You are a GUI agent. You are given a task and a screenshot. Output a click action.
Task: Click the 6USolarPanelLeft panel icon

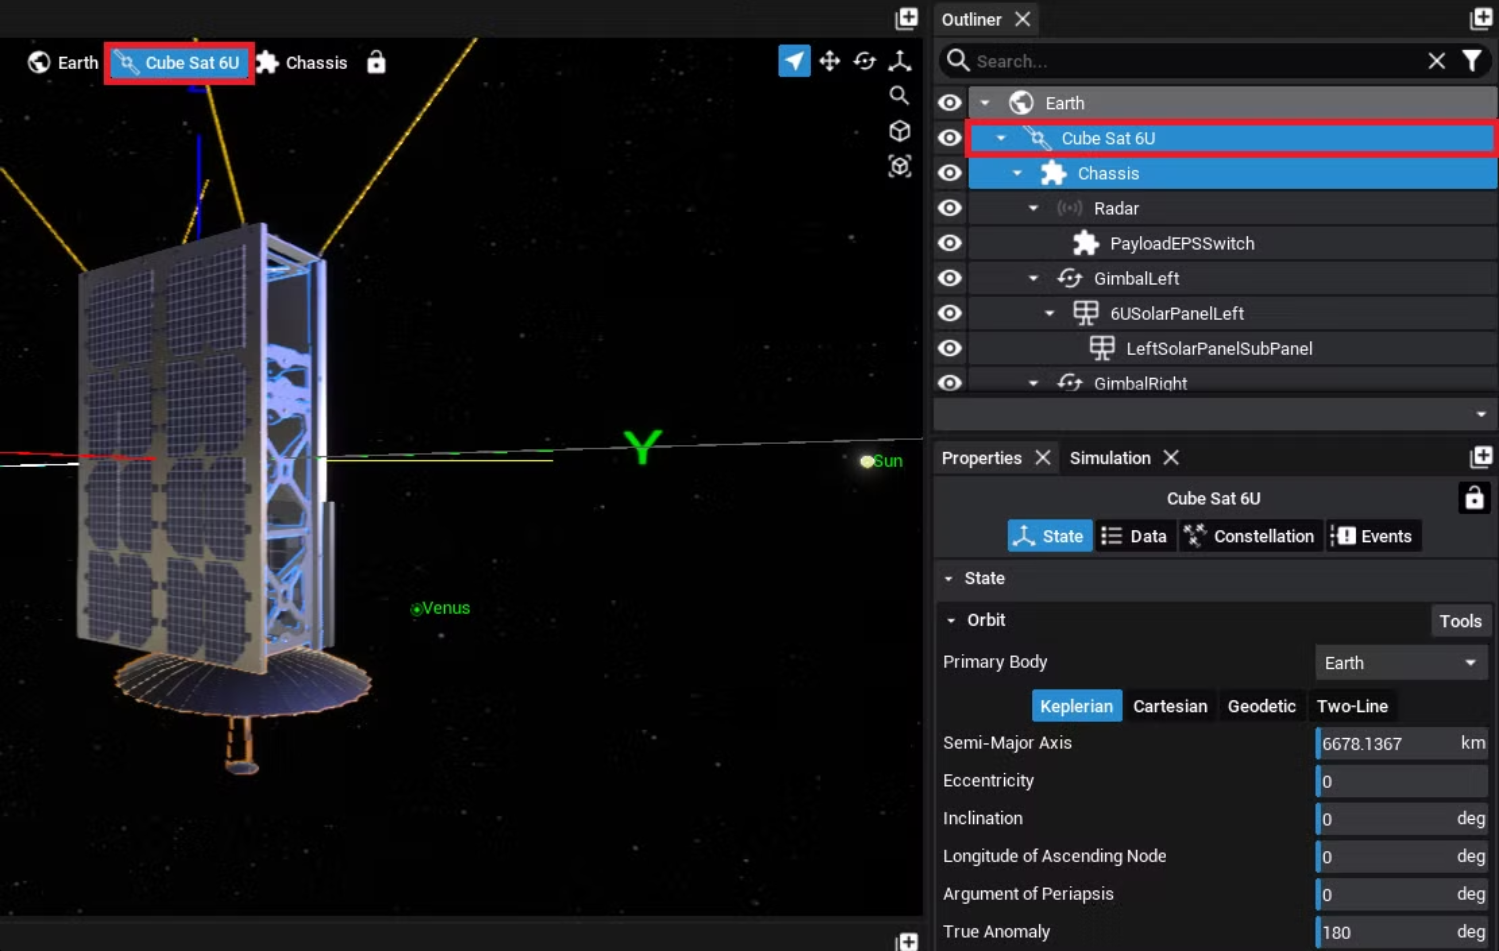point(1085,313)
